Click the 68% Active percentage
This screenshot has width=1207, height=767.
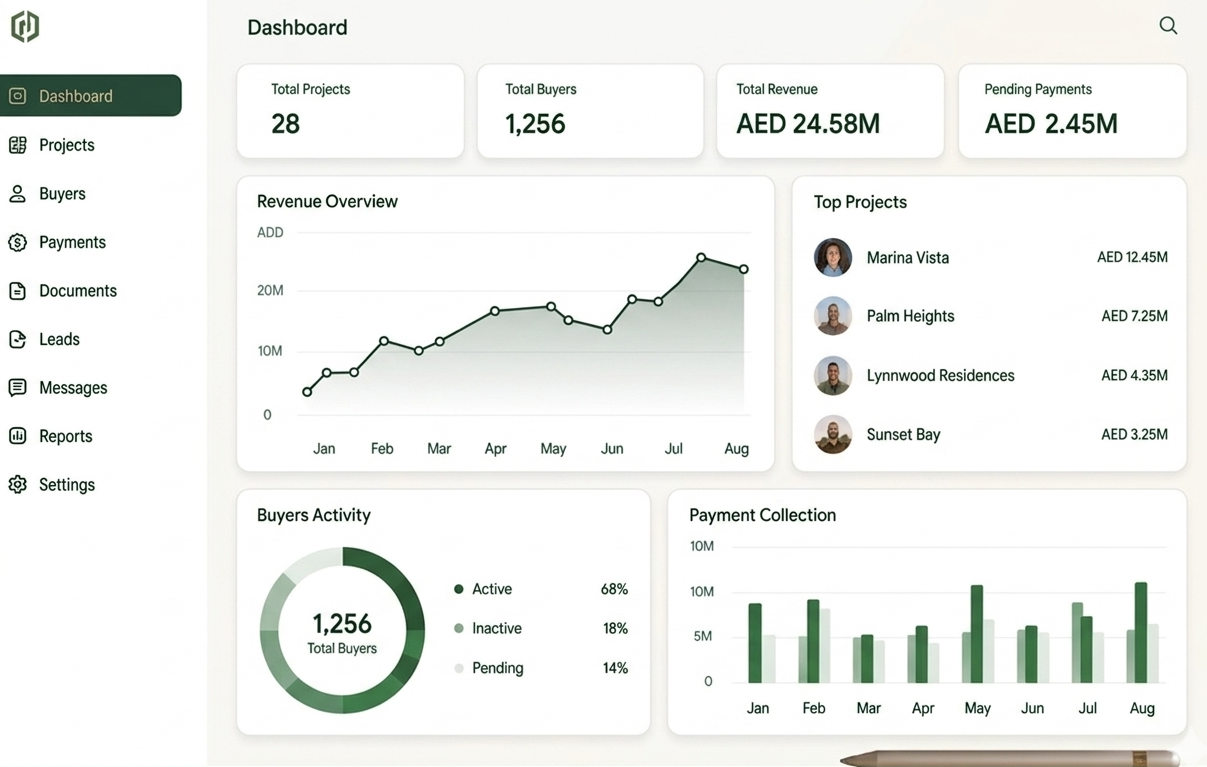click(614, 589)
